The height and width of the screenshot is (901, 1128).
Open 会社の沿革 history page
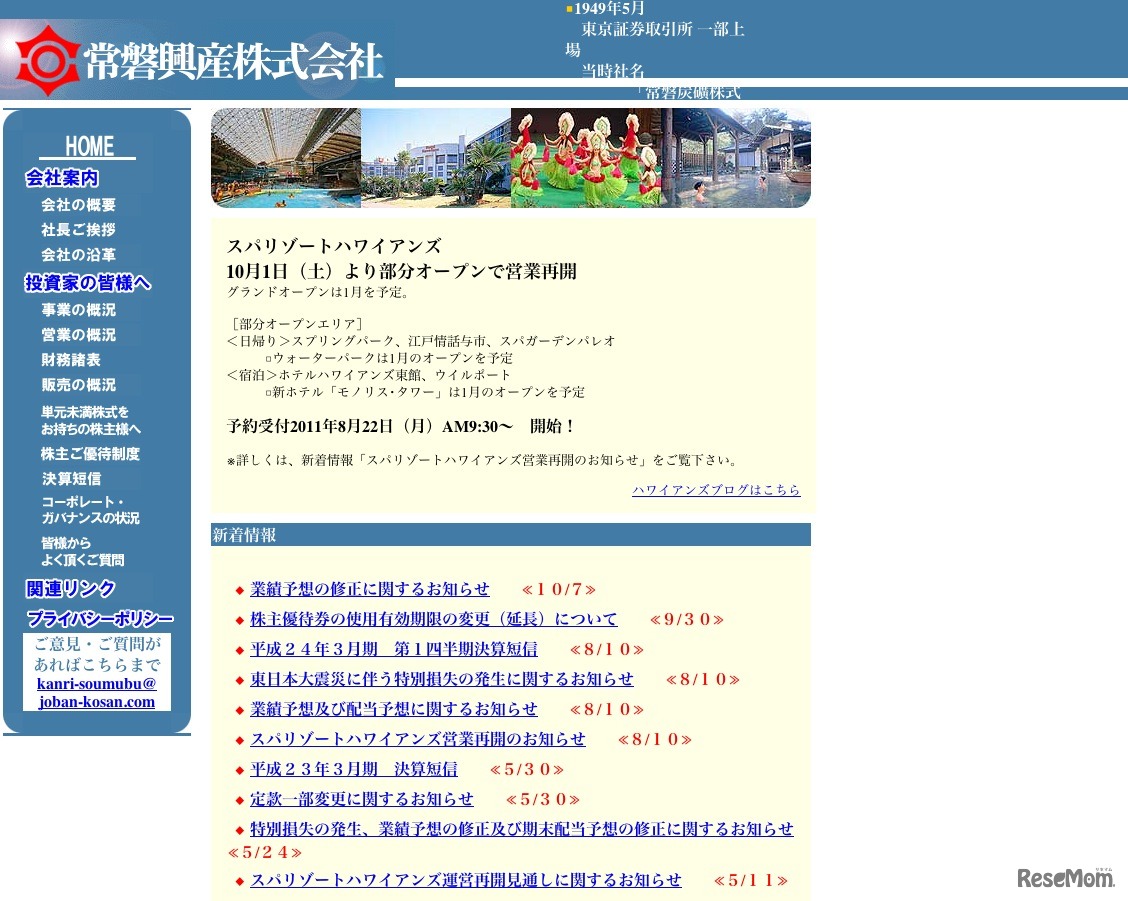click(78, 255)
